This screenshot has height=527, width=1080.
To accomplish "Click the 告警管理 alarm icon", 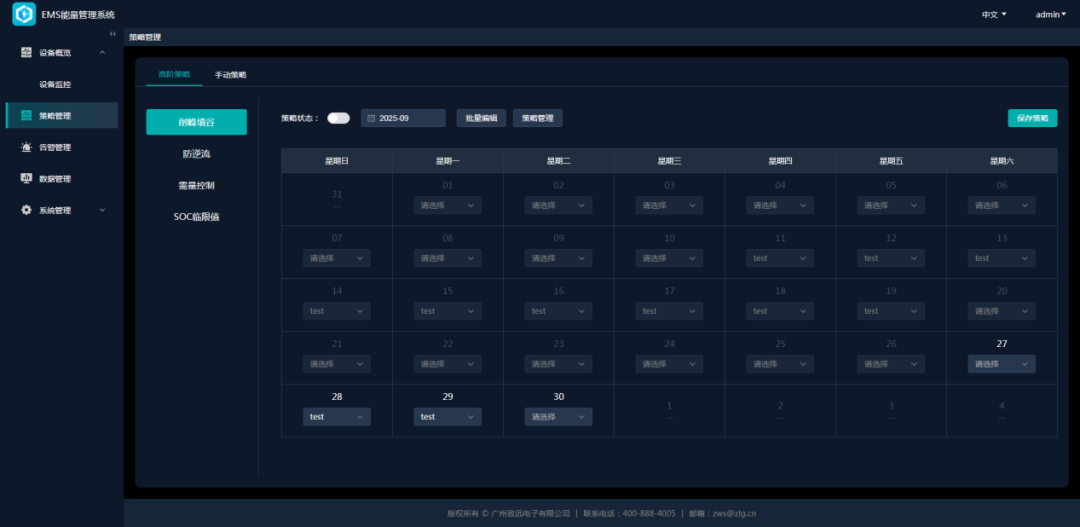I will 26,147.
